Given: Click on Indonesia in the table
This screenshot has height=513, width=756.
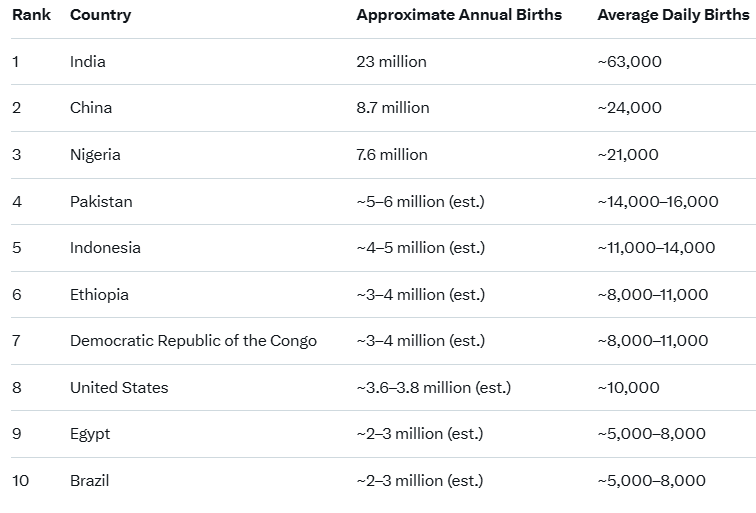Looking at the screenshot, I should tap(105, 248).
